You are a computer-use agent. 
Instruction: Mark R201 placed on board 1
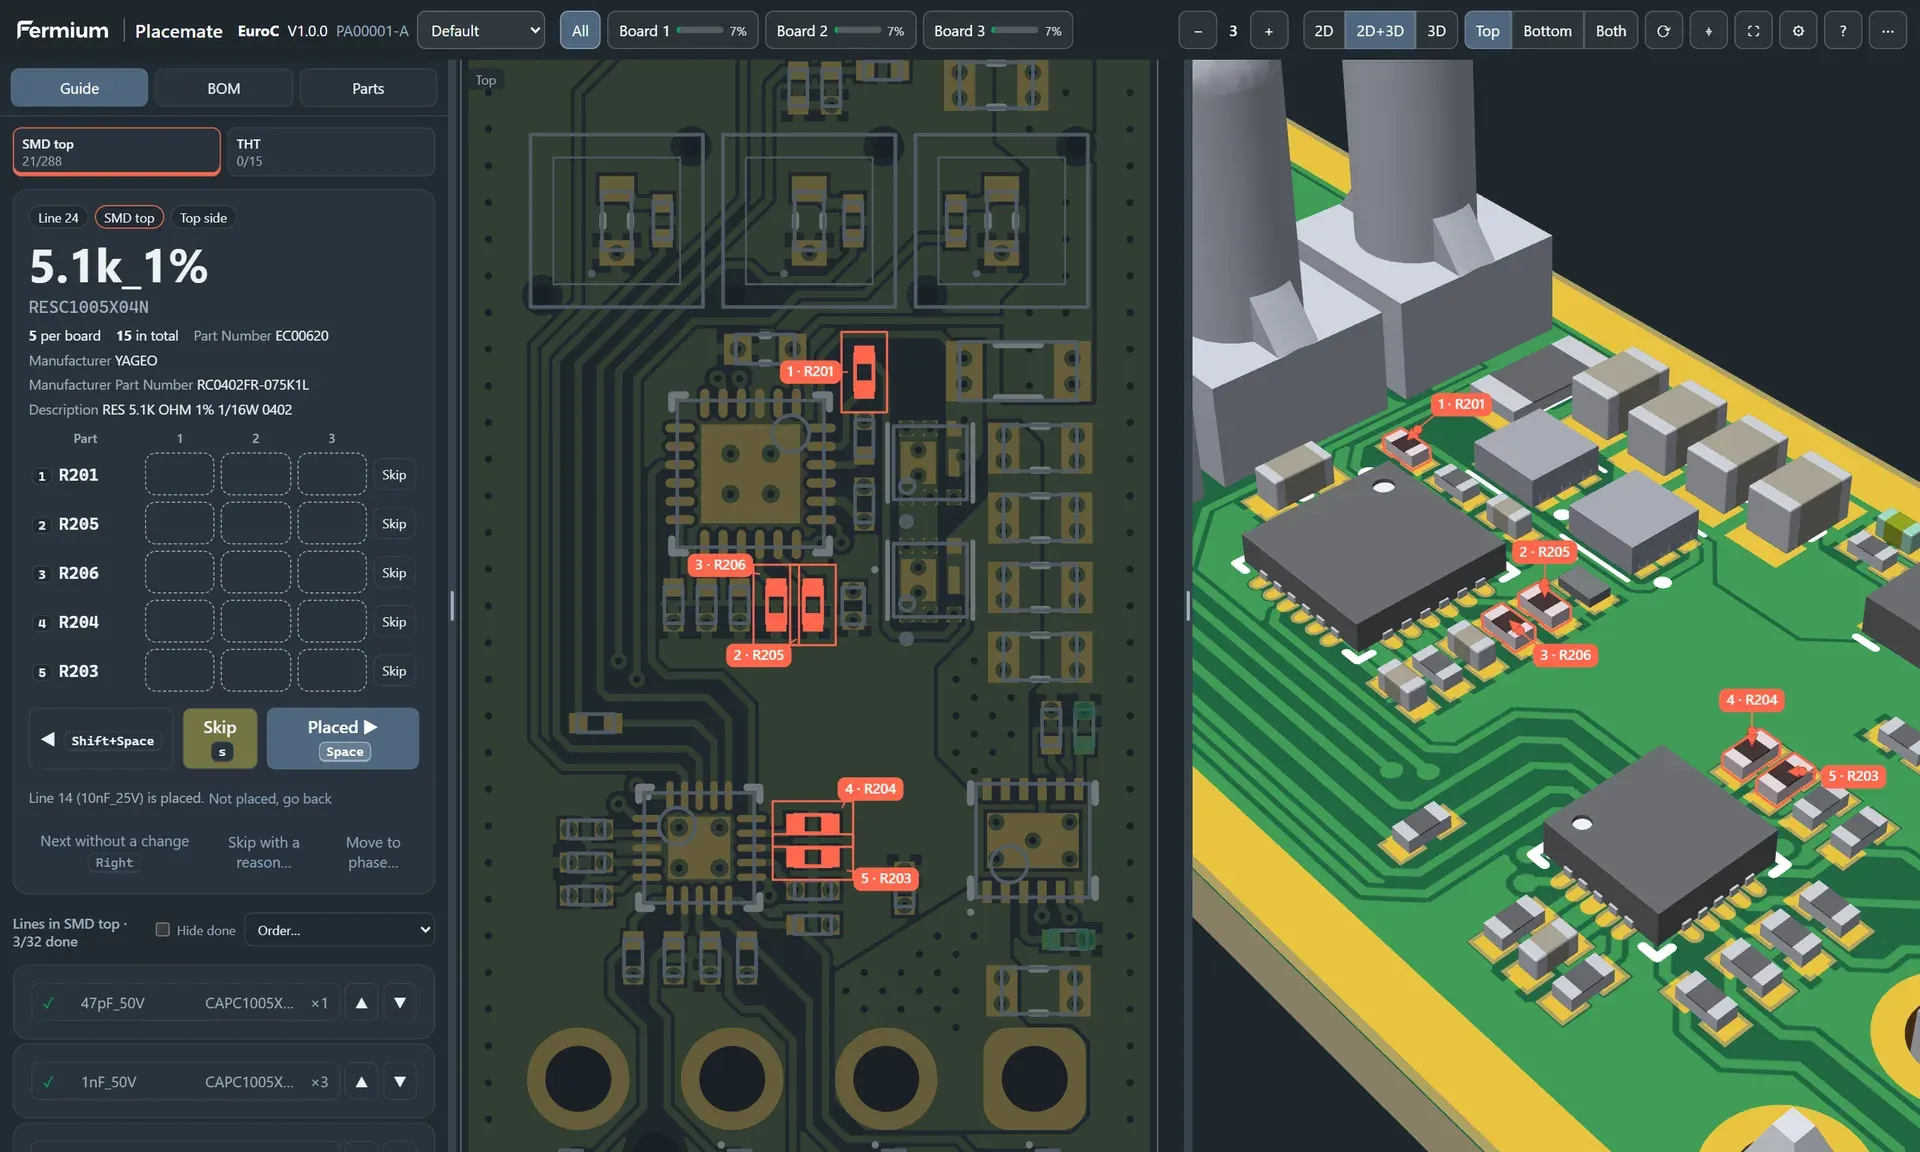pyautogui.click(x=180, y=474)
